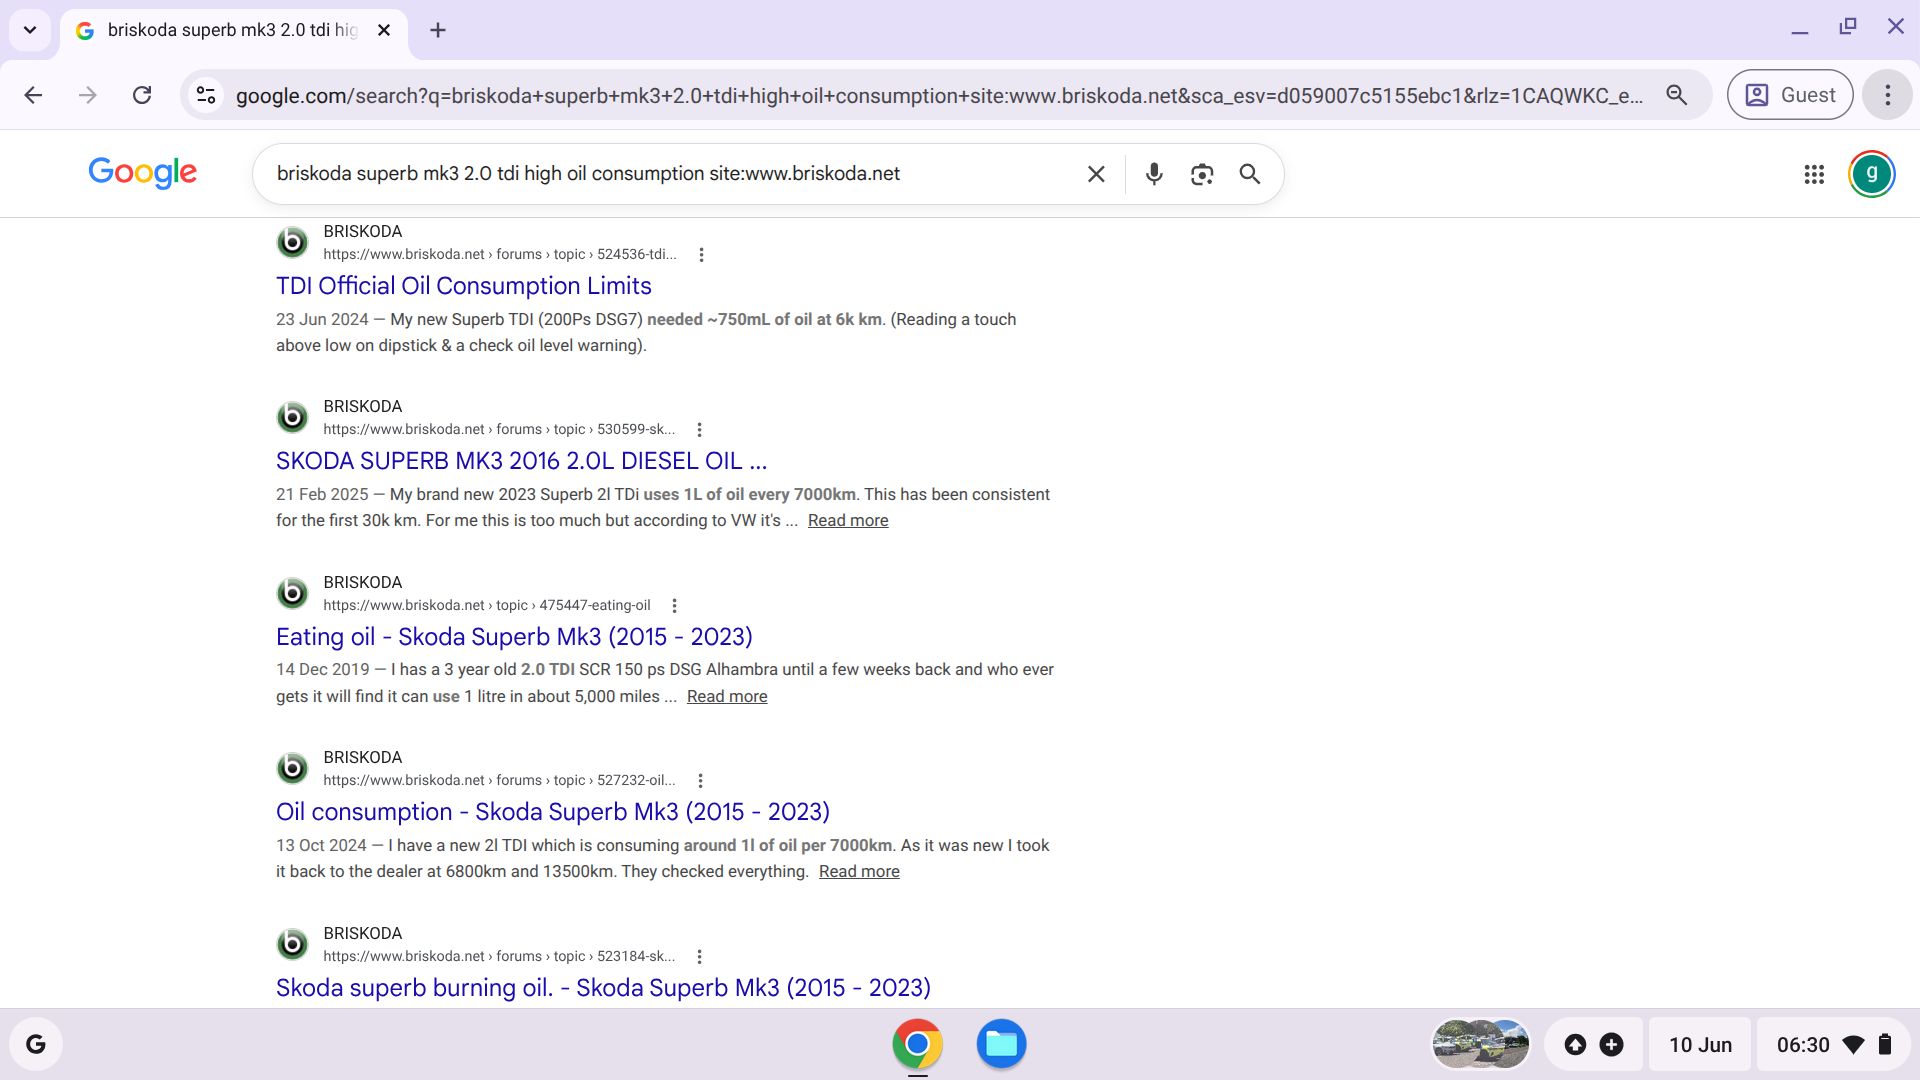Click briskoda.net URL of 527232-oil result

point(499,781)
